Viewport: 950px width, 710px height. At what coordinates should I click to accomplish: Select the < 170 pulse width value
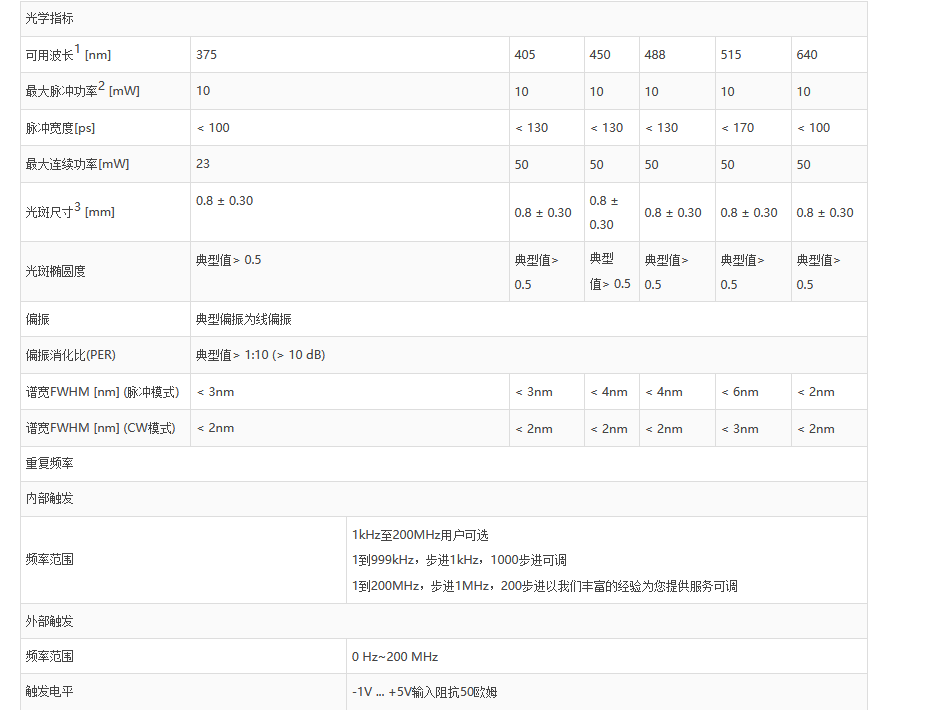click(738, 128)
